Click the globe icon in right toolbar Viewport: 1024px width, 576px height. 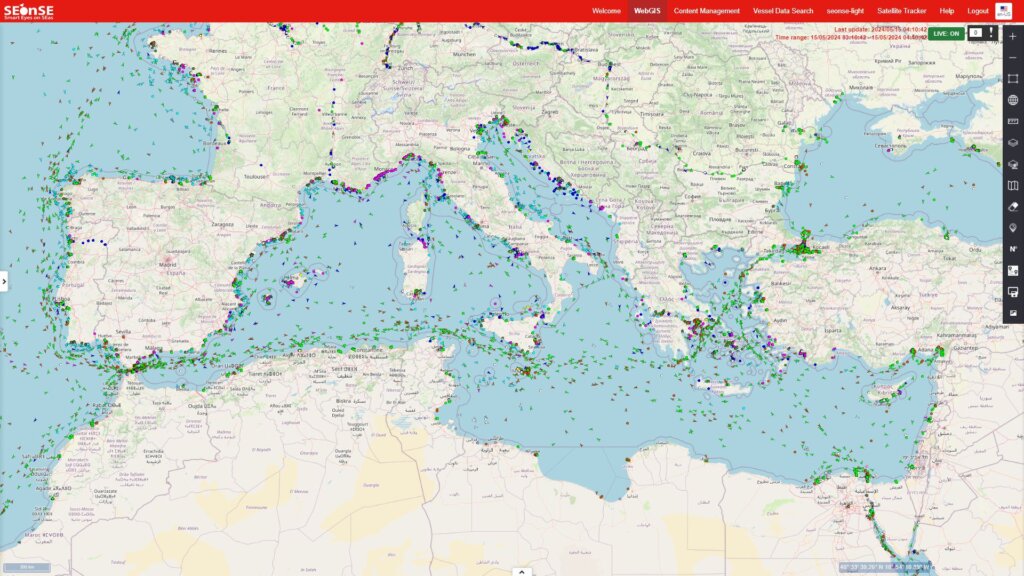[1013, 100]
